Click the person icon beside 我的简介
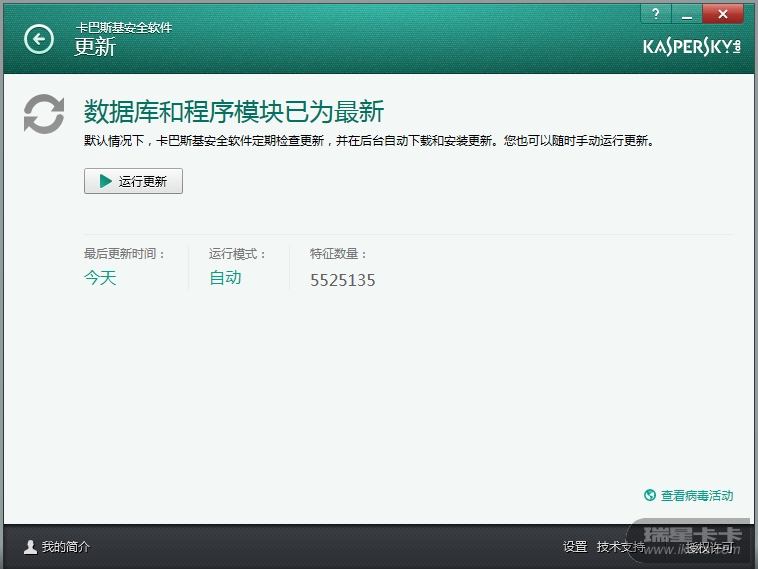 [30, 547]
